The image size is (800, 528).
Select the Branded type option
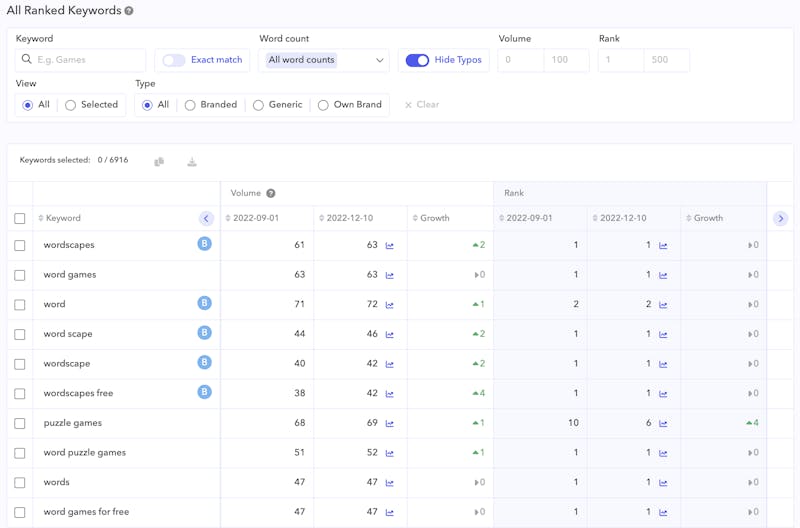pyautogui.click(x=190, y=105)
